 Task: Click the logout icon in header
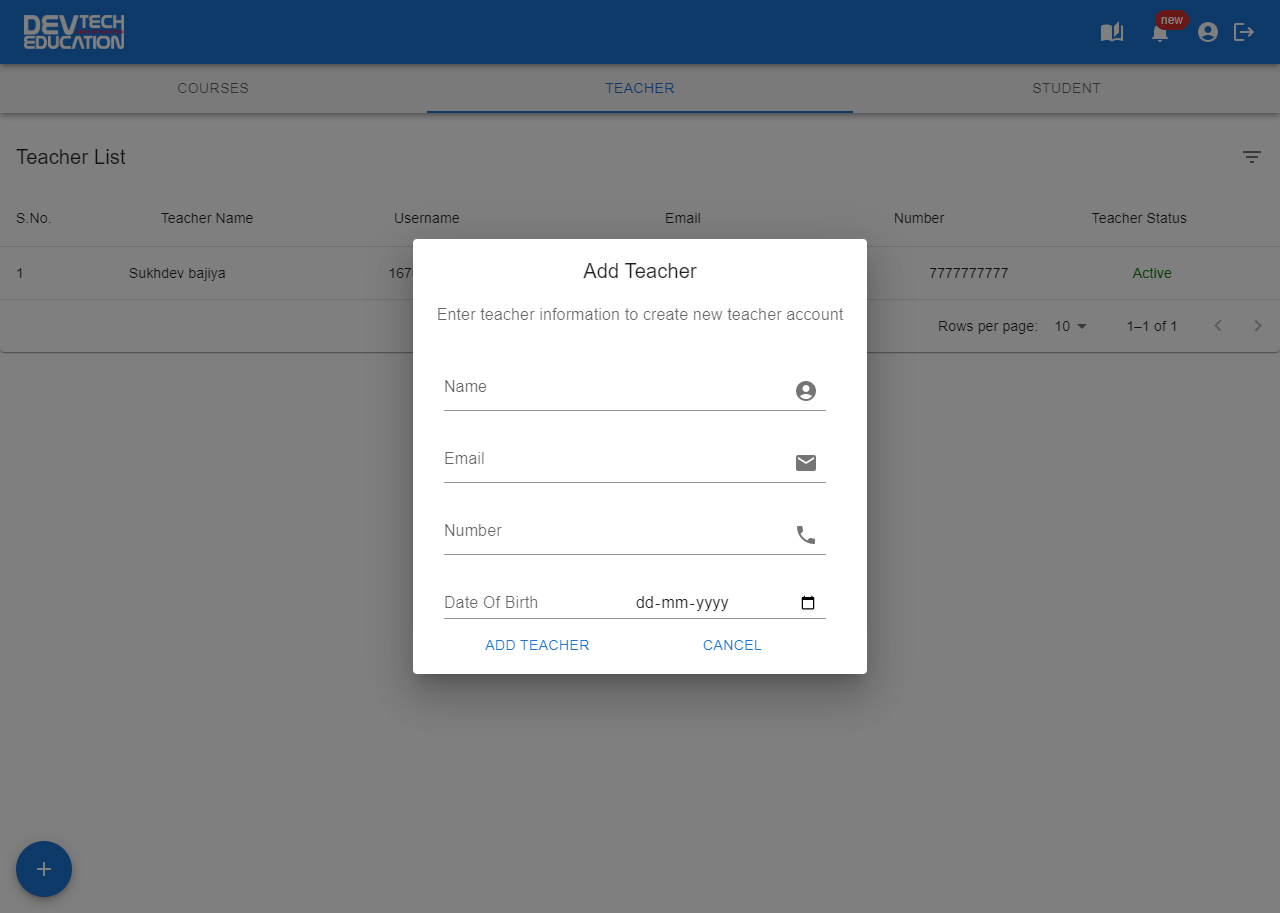coord(1244,32)
